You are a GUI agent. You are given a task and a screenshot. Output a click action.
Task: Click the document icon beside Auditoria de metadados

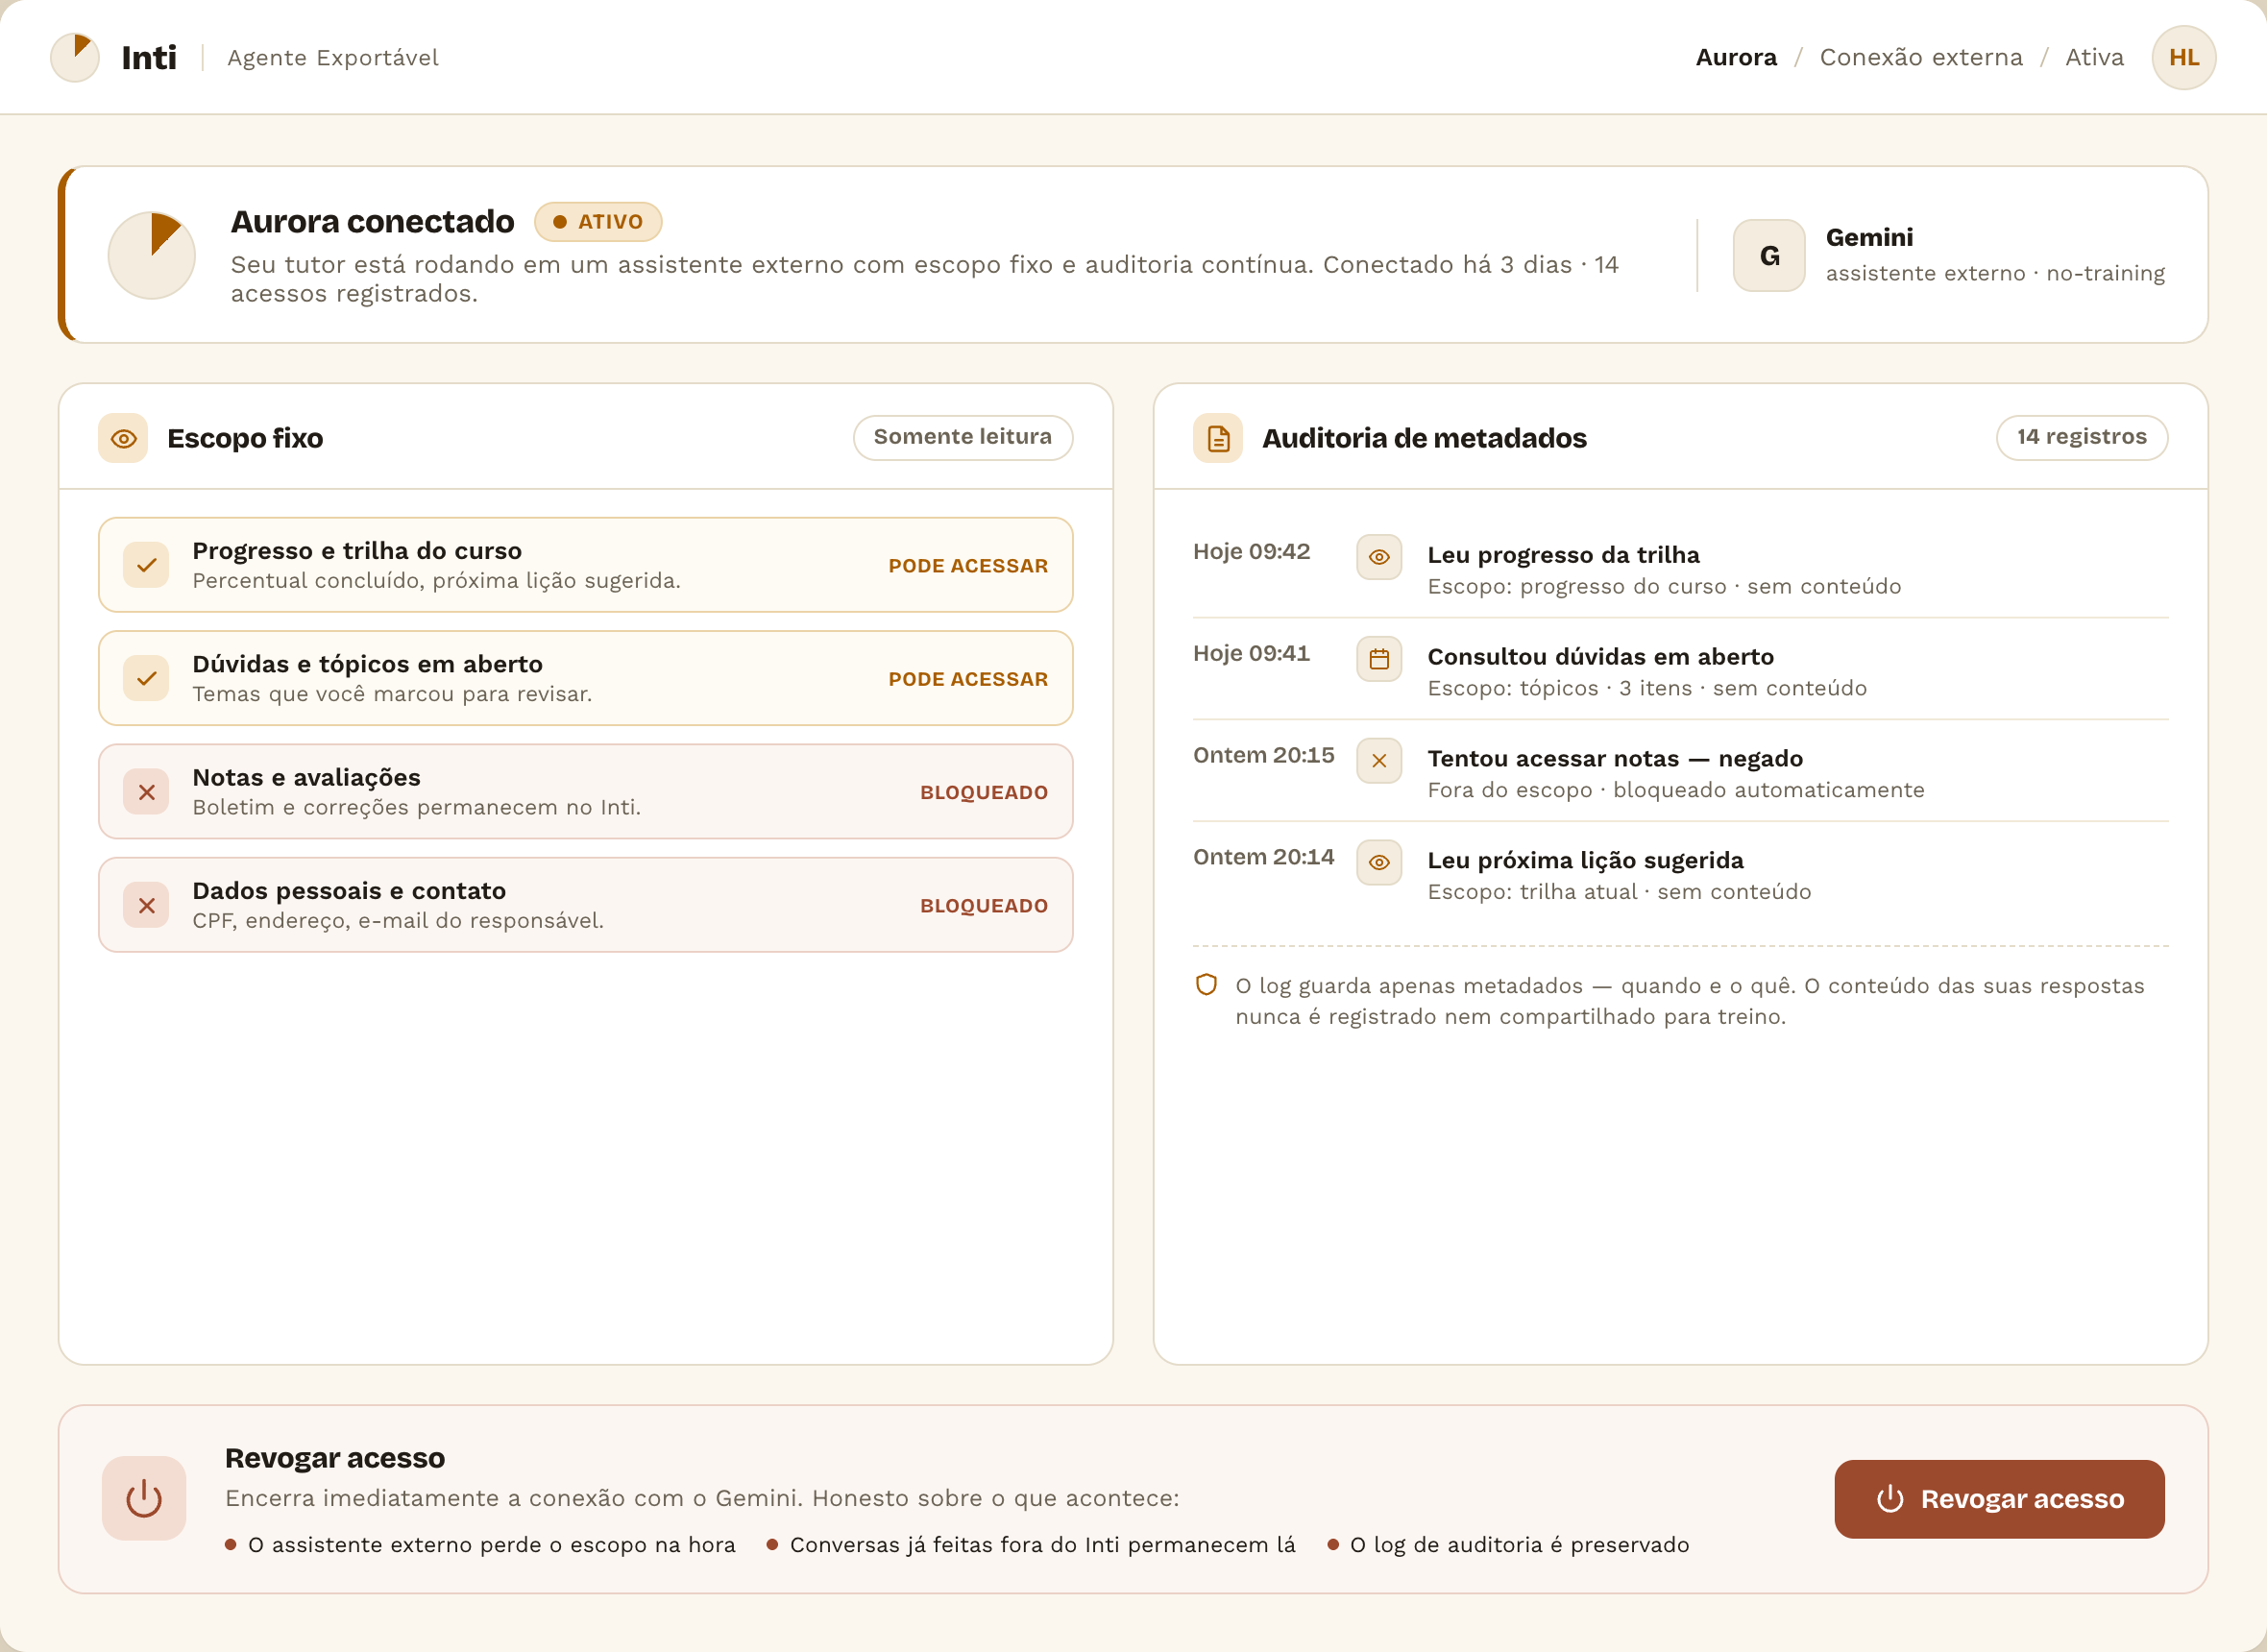[1217, 438]
